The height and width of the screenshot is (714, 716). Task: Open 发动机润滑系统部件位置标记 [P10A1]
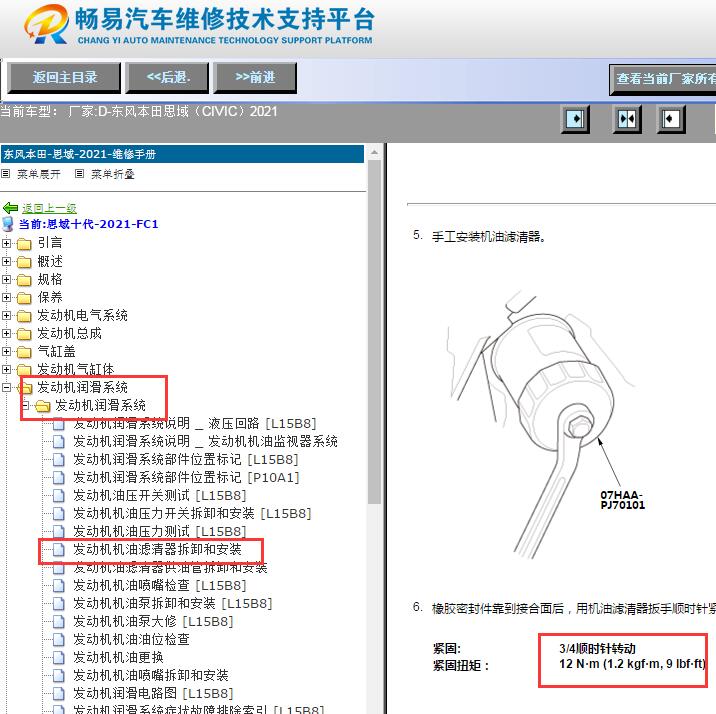(x=186, y=477)
